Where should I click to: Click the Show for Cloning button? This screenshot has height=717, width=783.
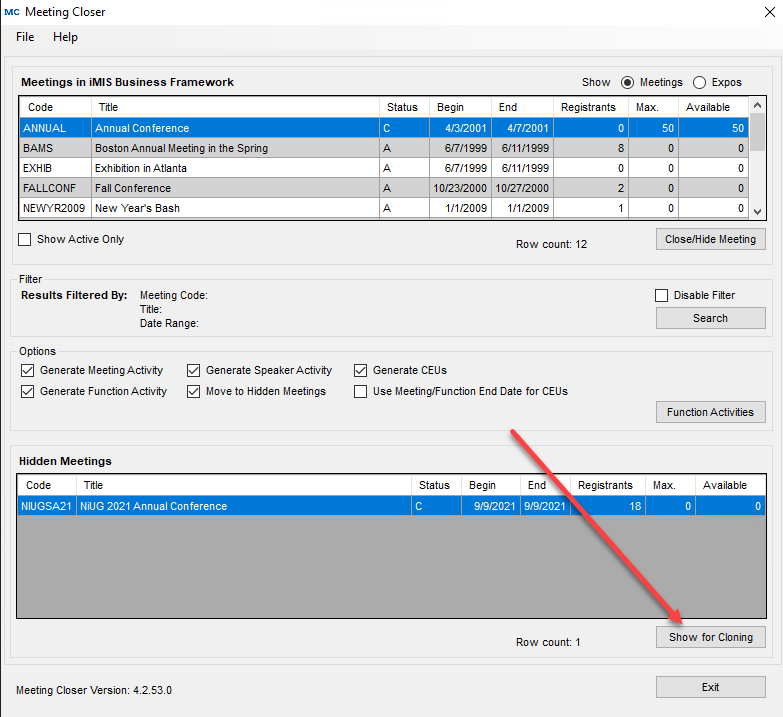[x=710, y=637]
